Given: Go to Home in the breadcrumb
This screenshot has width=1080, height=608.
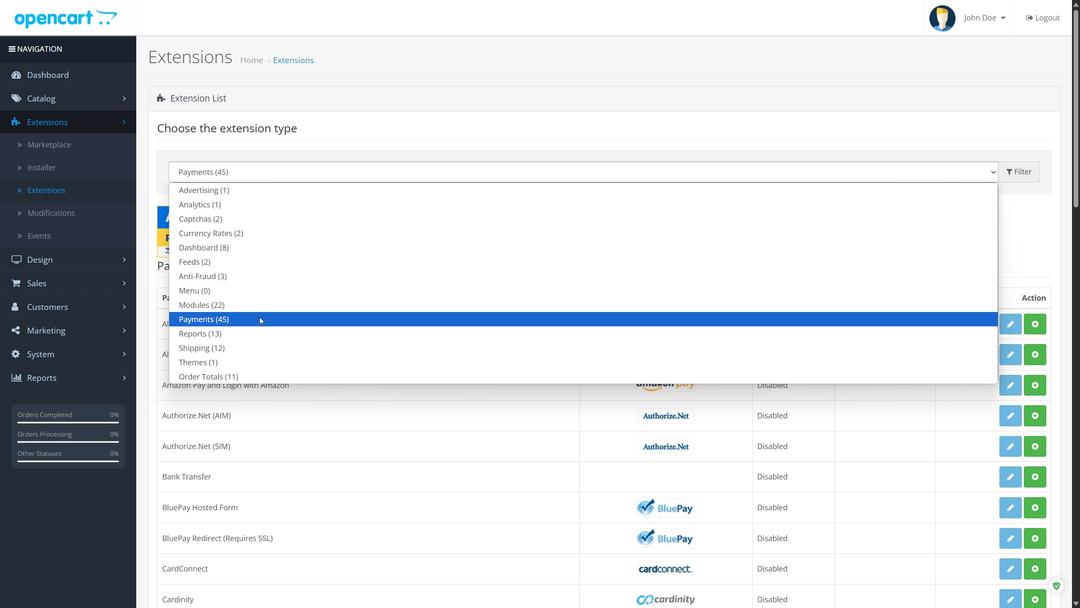Looking at the screenshot, I should coord(251,60).
